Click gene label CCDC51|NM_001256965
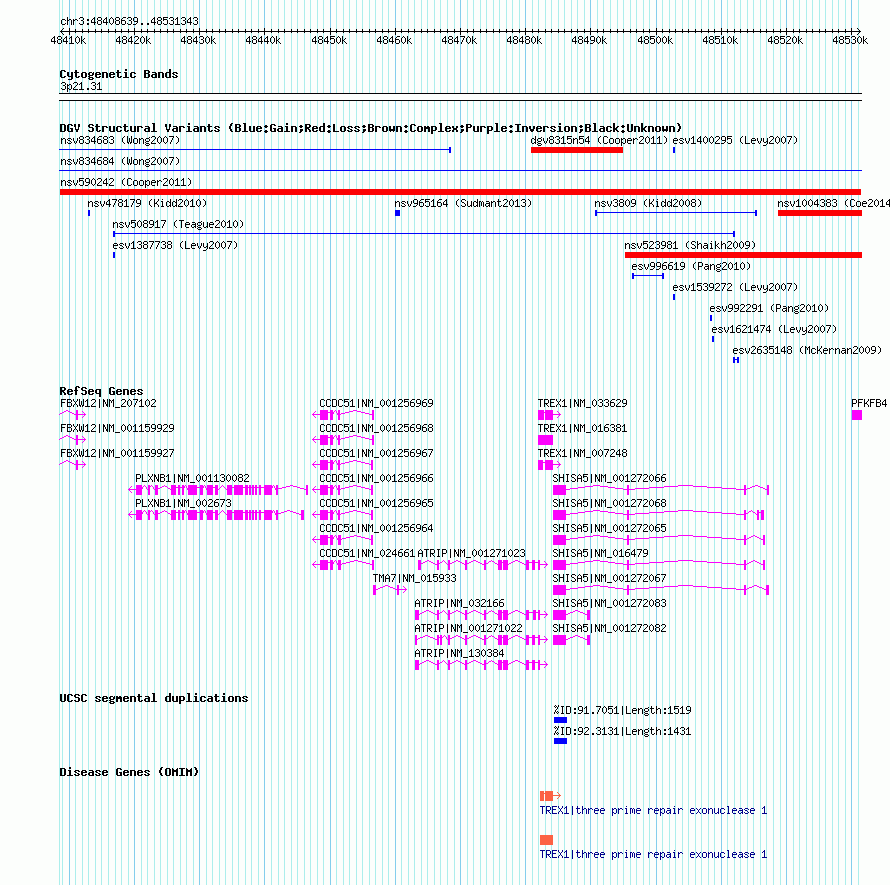Image resolution: width=890 pixels, height=885 pixels. click(x=376, y=503)
